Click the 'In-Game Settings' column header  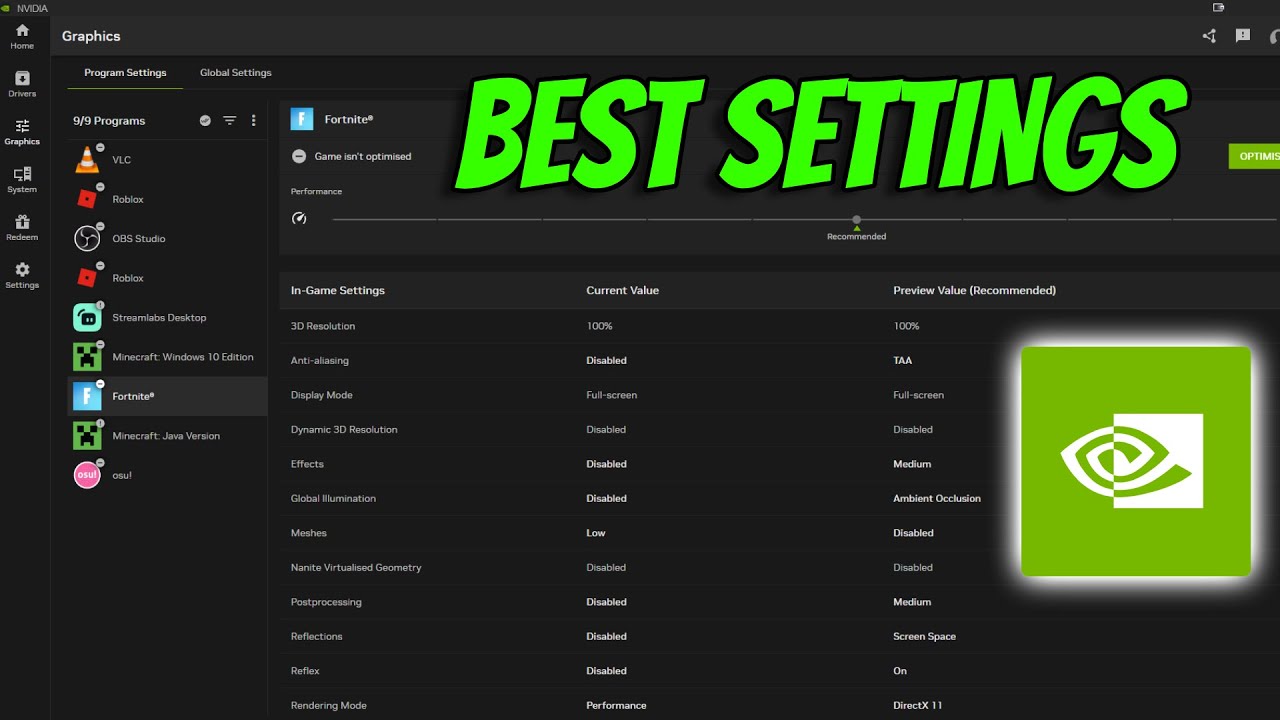[338, 290]
